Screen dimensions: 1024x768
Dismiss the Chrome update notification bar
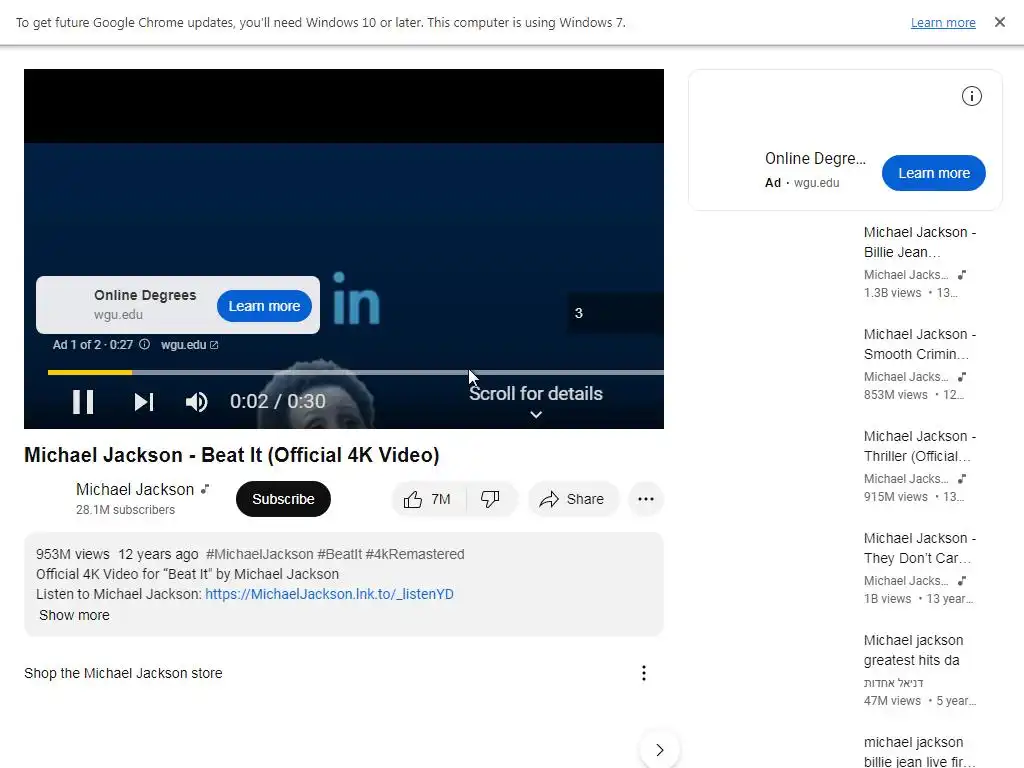tap(1000, 22)
